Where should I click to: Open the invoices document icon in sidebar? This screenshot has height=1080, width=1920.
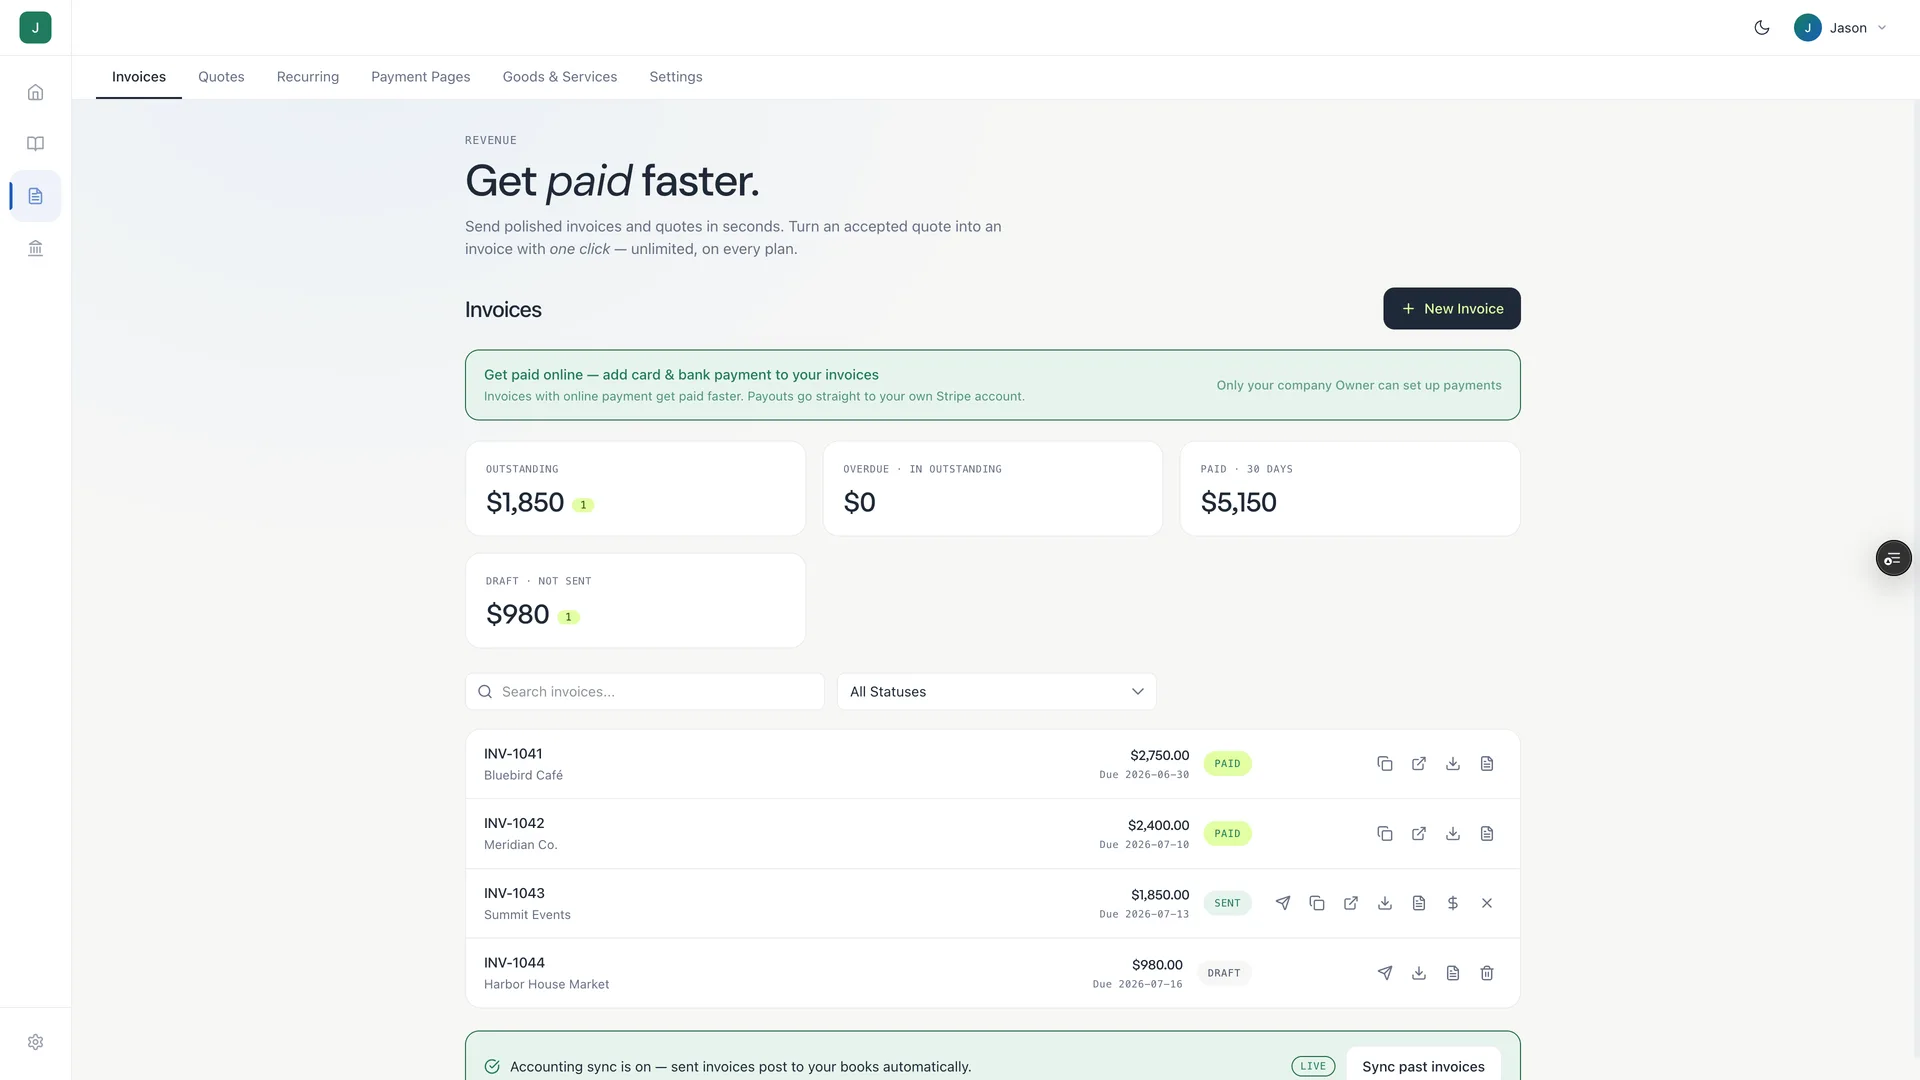tap(35, 196)
